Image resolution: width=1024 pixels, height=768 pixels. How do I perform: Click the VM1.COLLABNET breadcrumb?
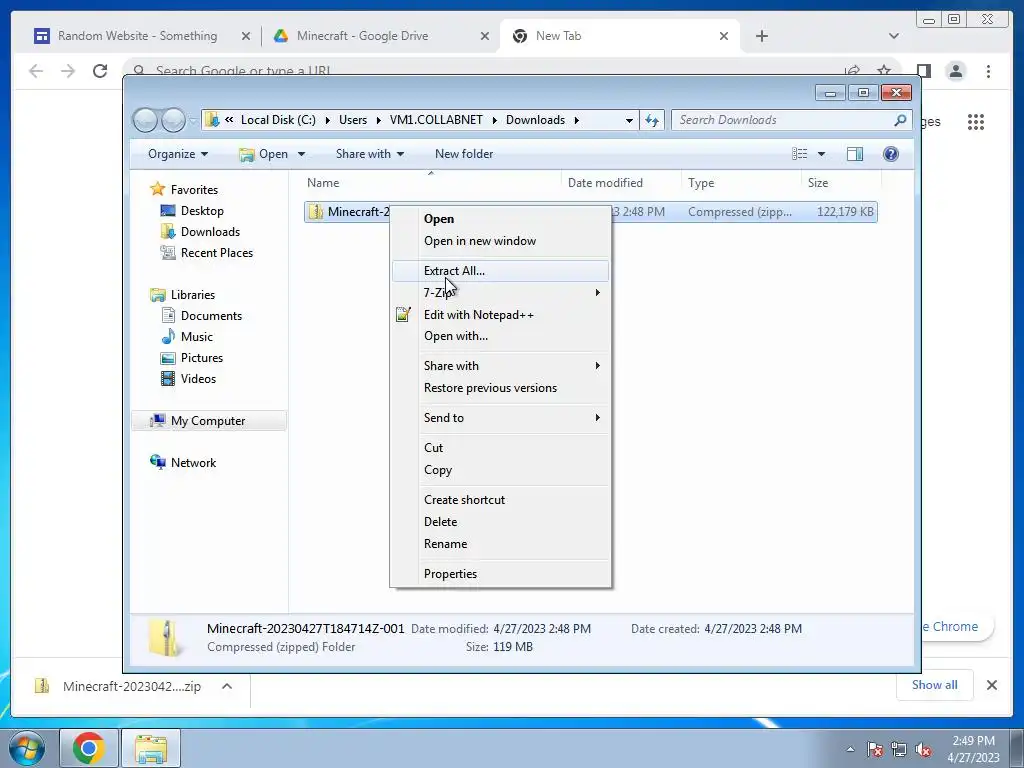pyautogui.click(x=436, y=120)
